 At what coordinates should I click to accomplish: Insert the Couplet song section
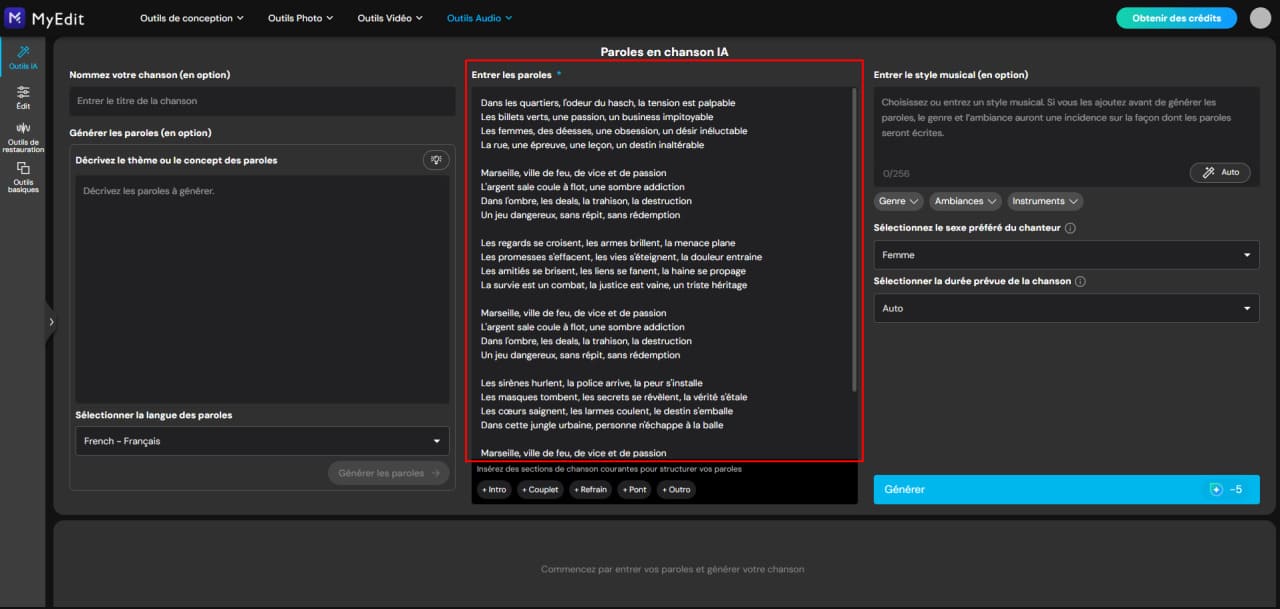(540, 489)
